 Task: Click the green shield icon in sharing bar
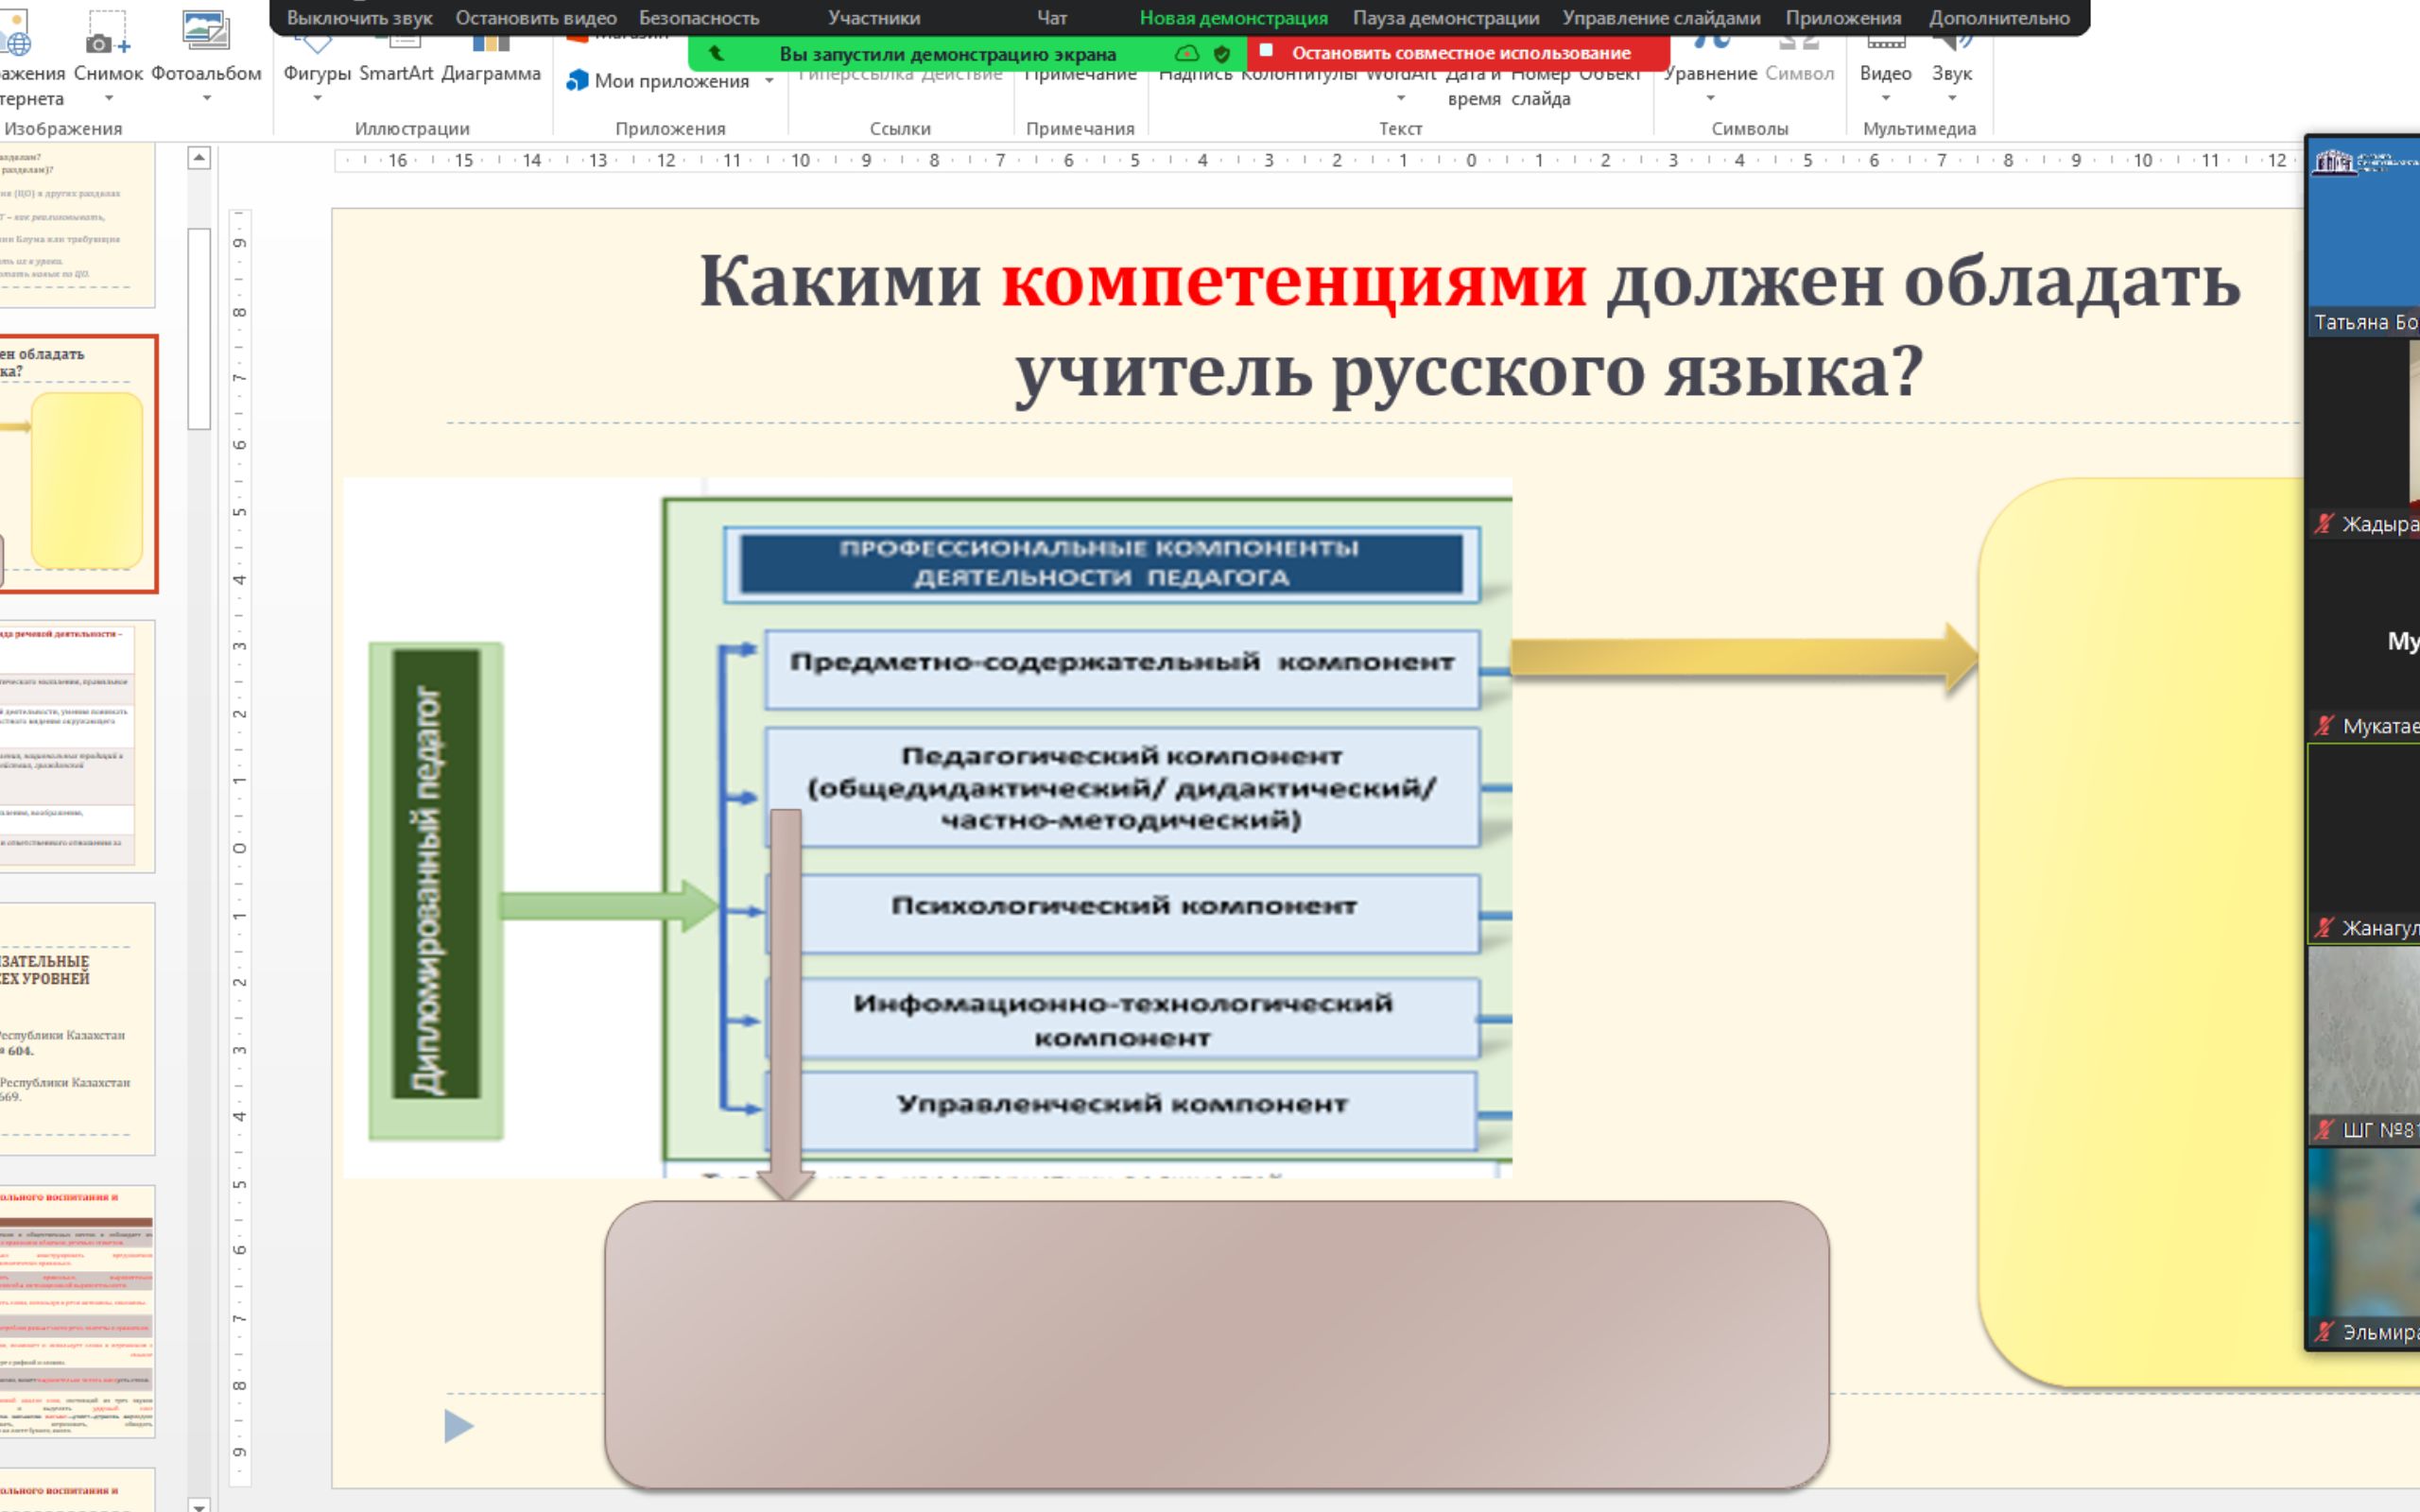coord(1221,54)
